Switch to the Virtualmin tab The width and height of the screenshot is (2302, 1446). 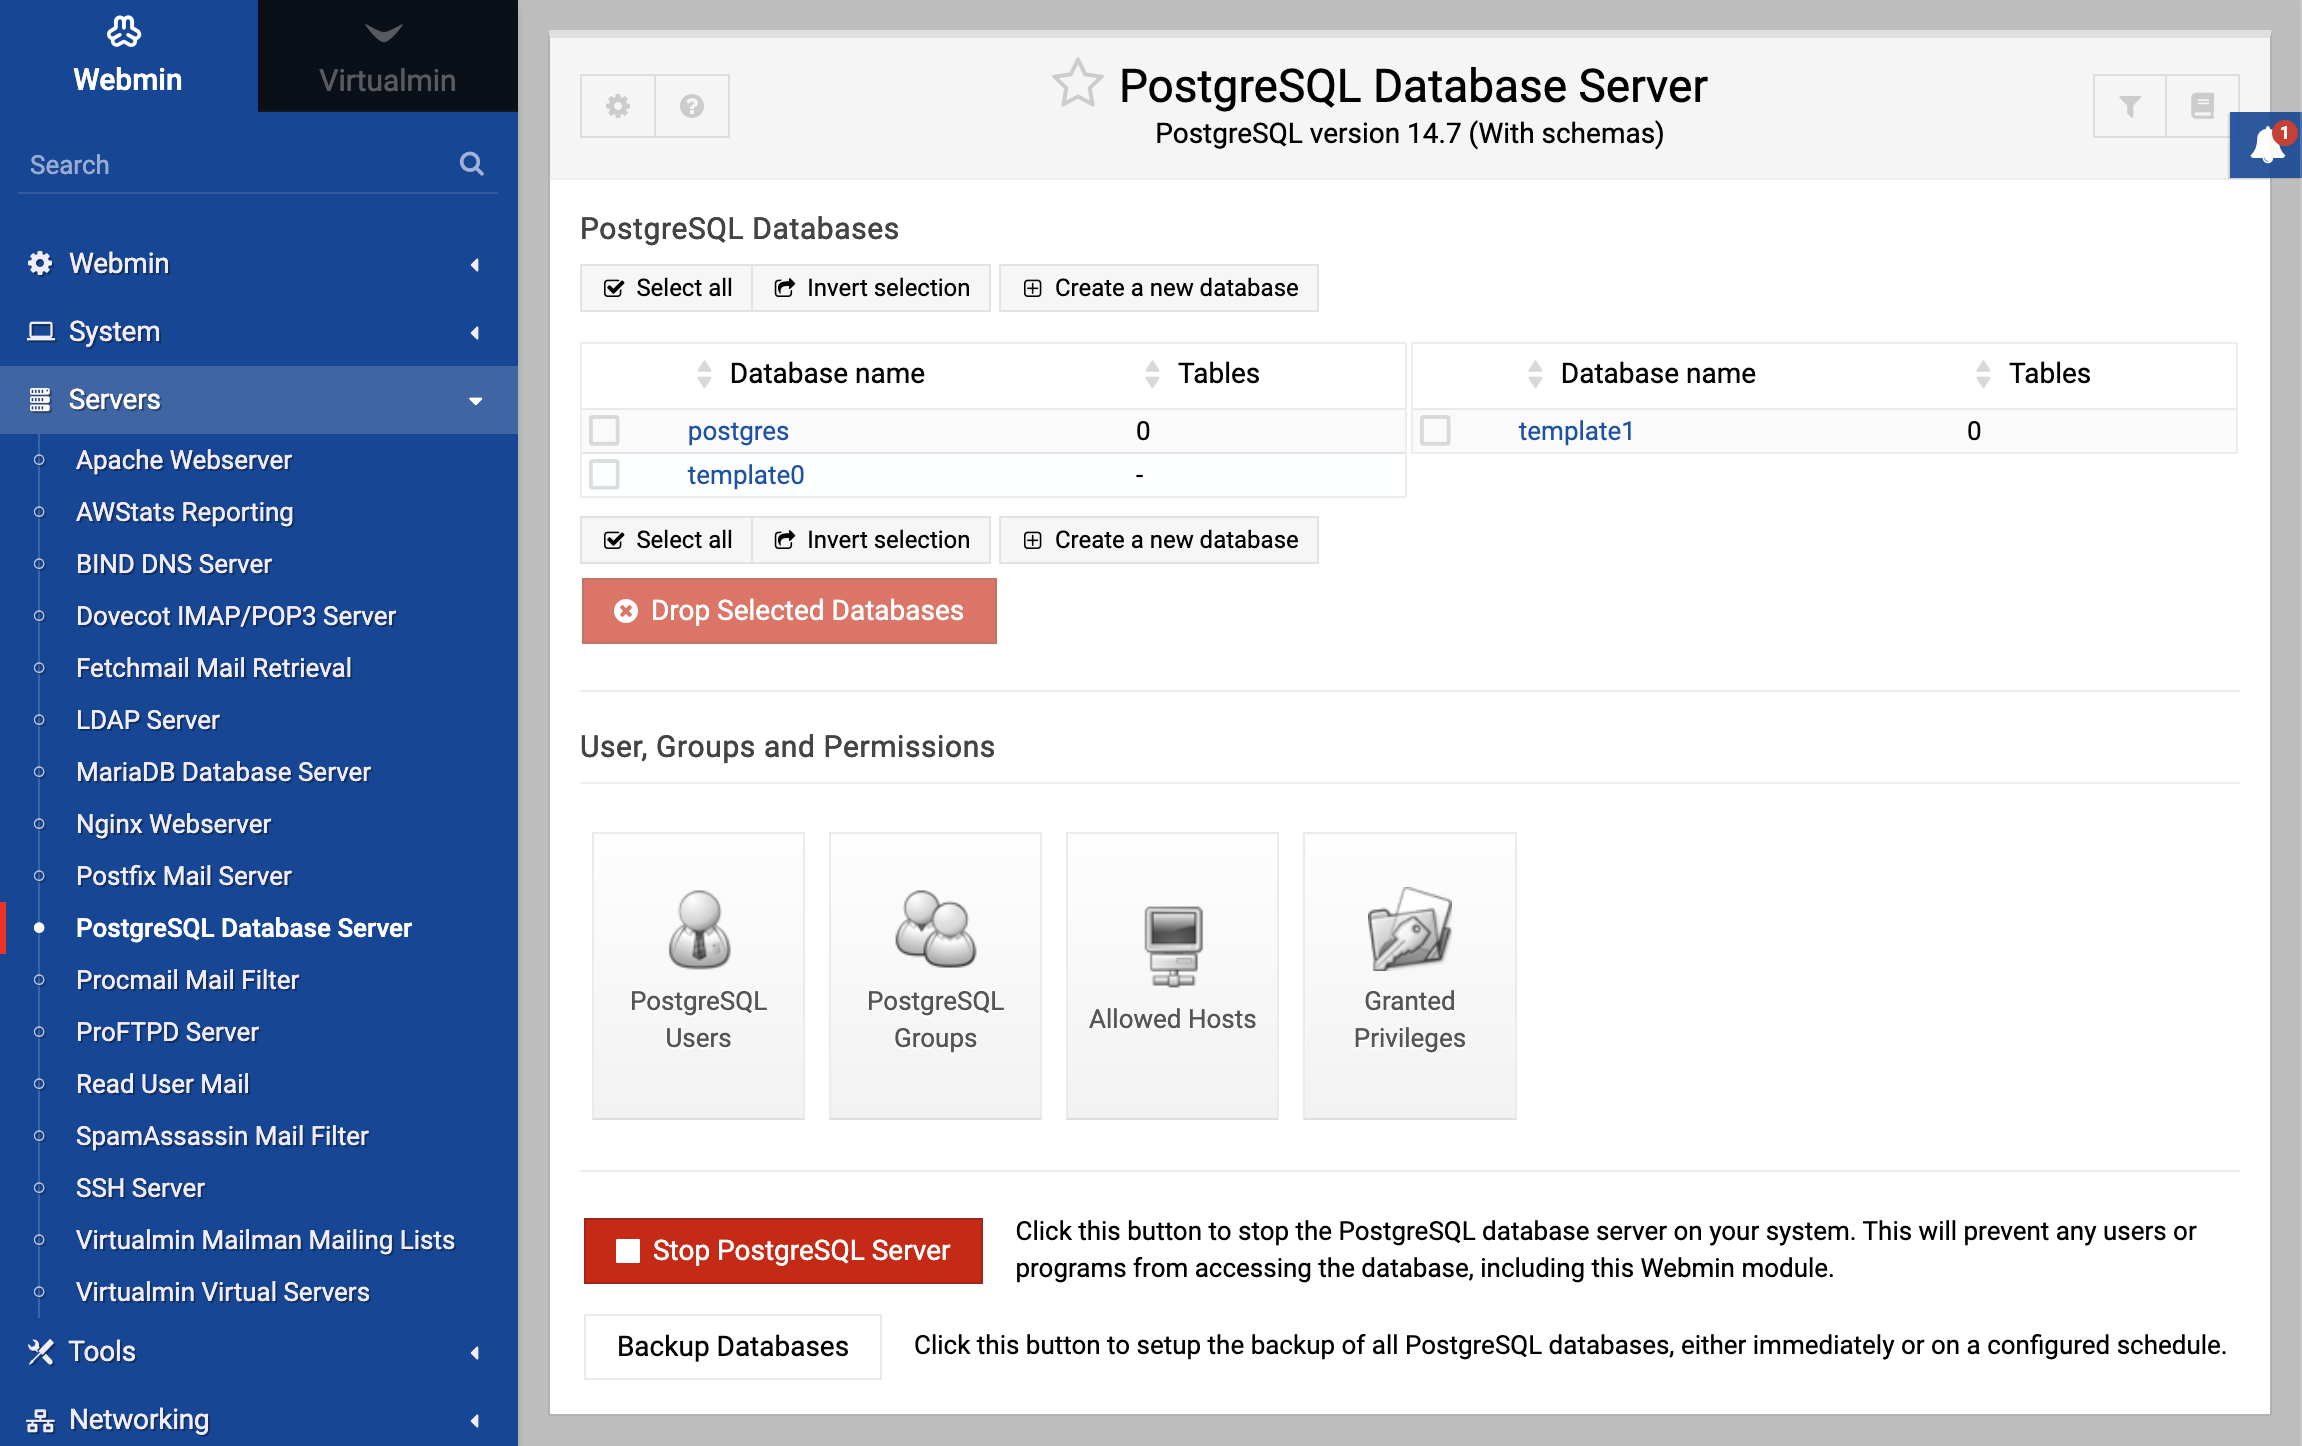click(x=386, y=57)
